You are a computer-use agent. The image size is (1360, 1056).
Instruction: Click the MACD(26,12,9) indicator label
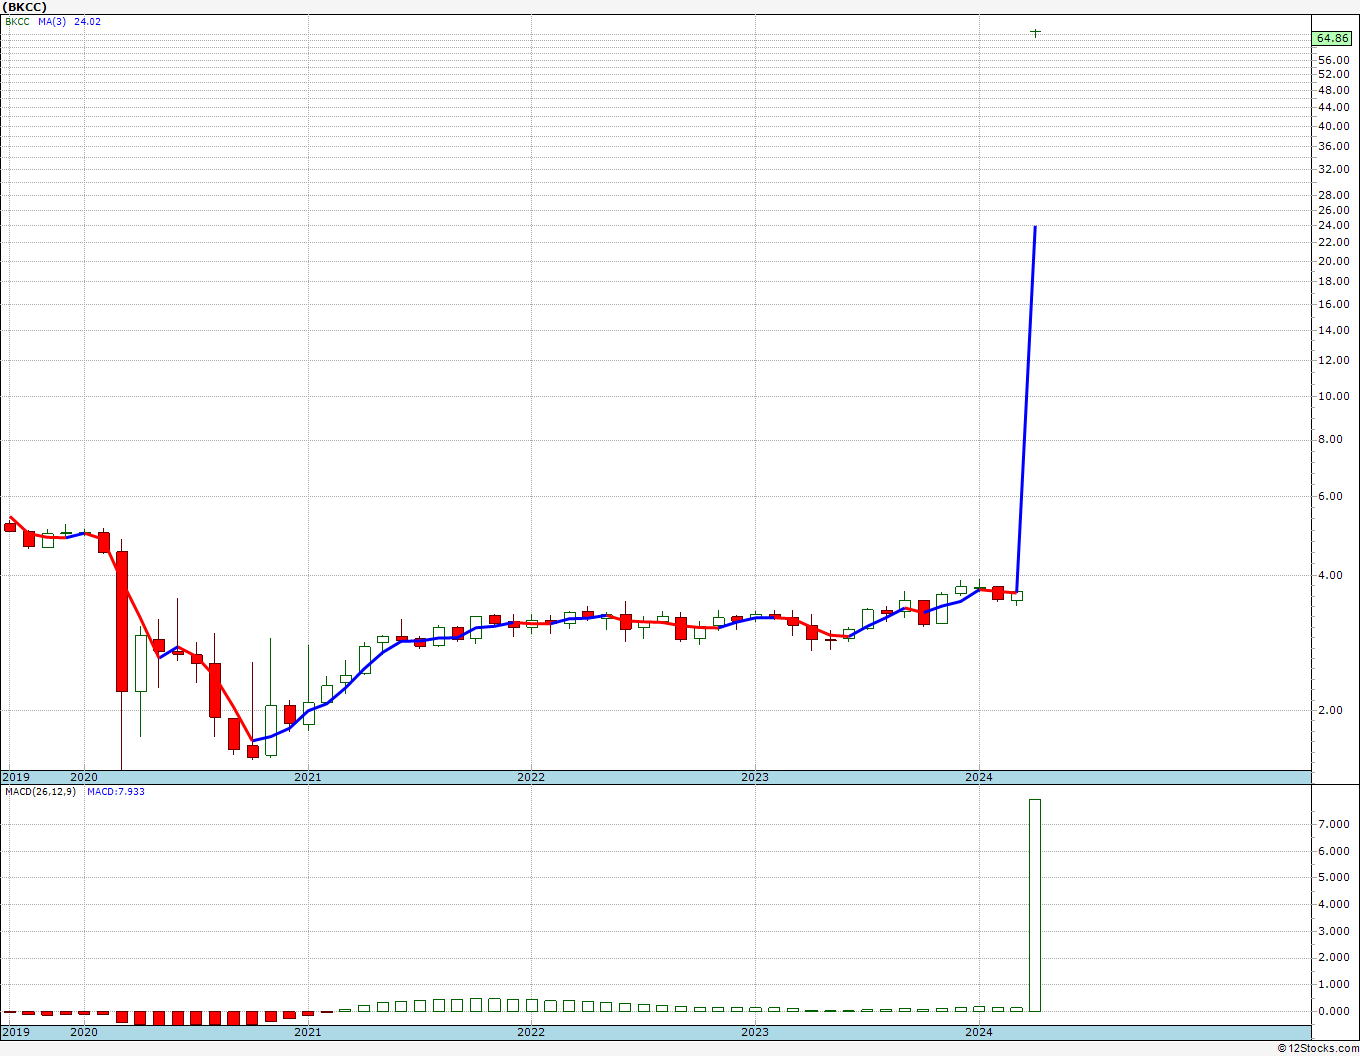(x=41, y=792)
